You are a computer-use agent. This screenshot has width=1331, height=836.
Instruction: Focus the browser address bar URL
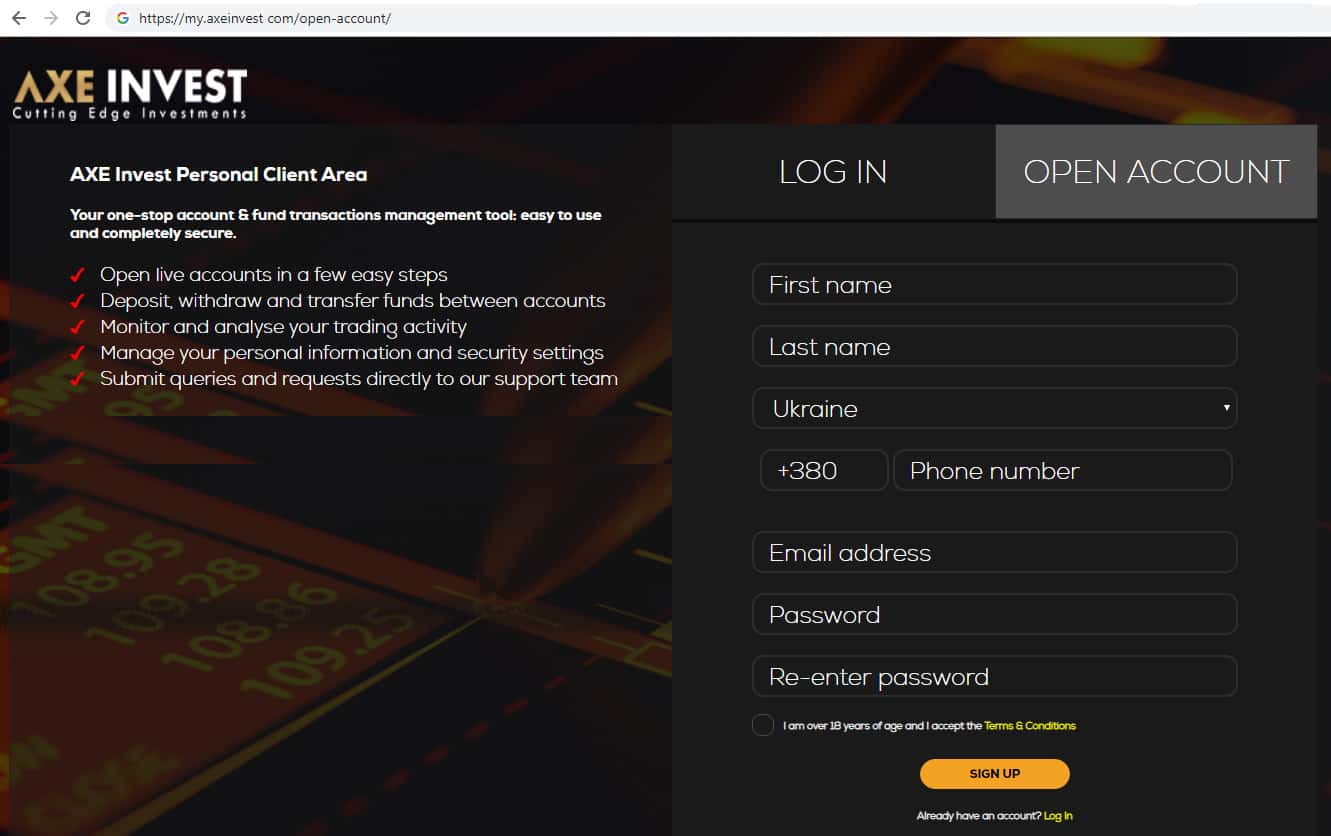(265, 18)
